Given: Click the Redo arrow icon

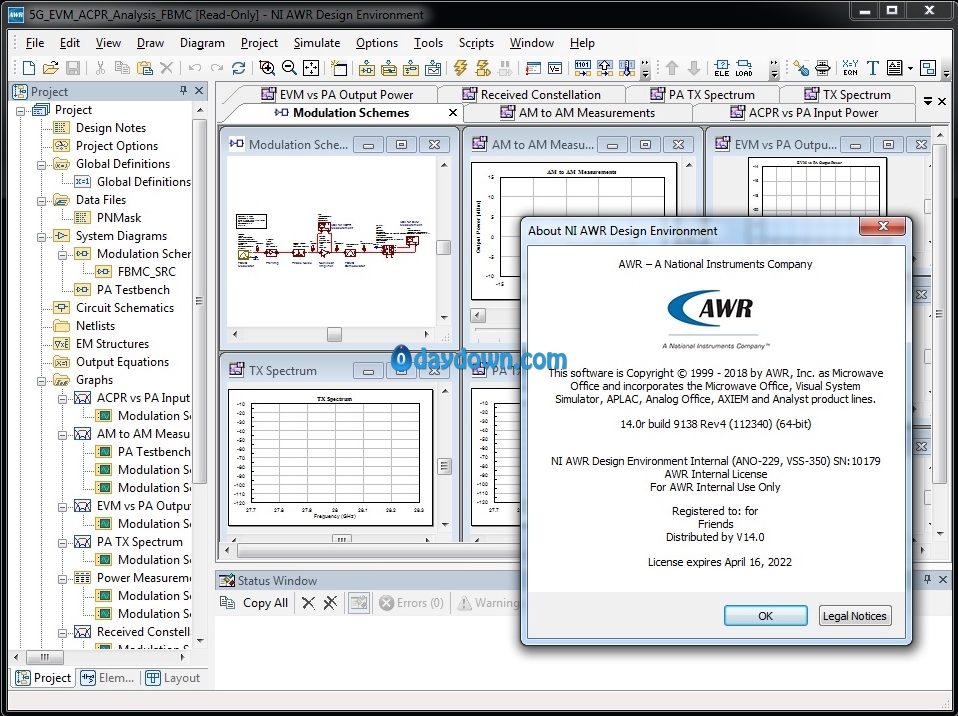Looking at the screenshot, I should tap(216, 68).
